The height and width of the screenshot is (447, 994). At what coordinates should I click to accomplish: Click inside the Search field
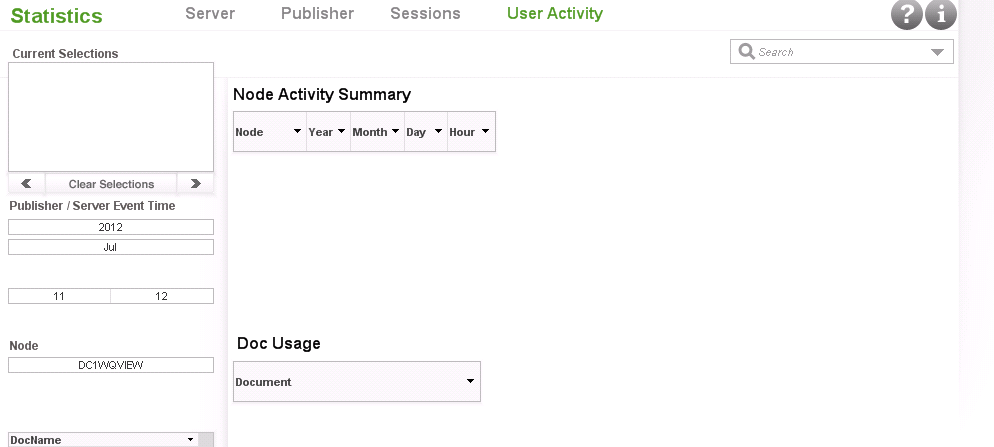coord(840,52)
